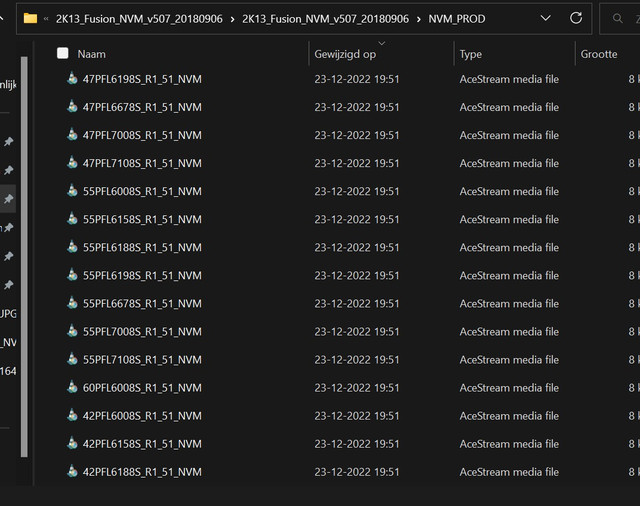Click the 55PFL6158S_R1_51_NVM file icon
The height and width of the screenshot is (506, 640).
[72, 219]
